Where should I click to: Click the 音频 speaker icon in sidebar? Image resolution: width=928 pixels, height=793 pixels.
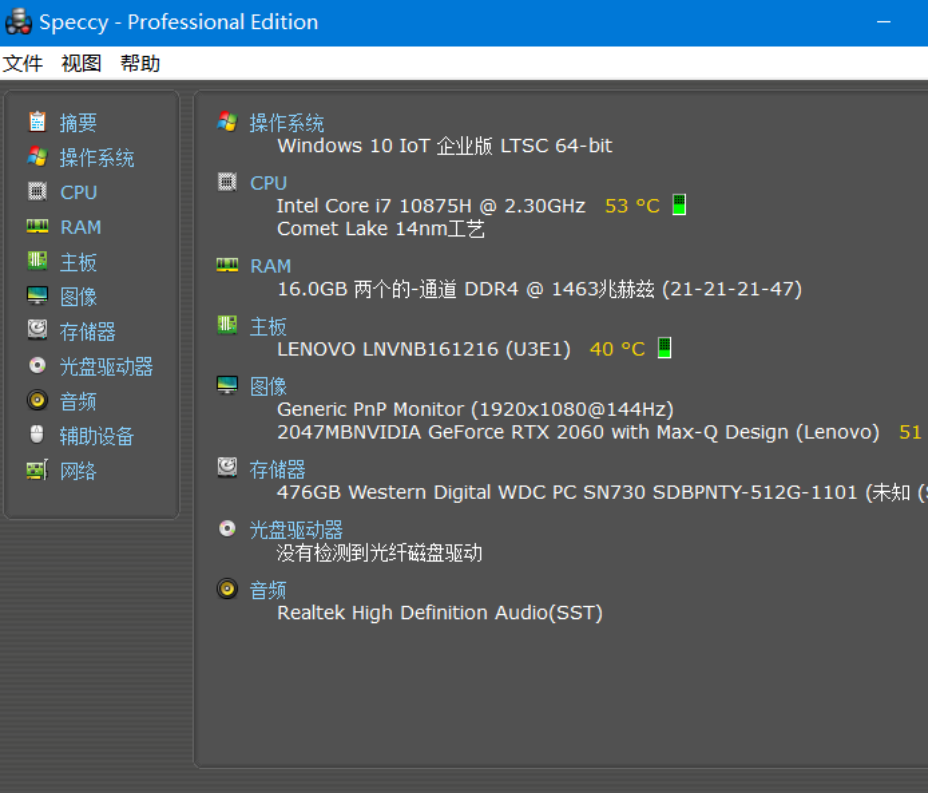37,401
